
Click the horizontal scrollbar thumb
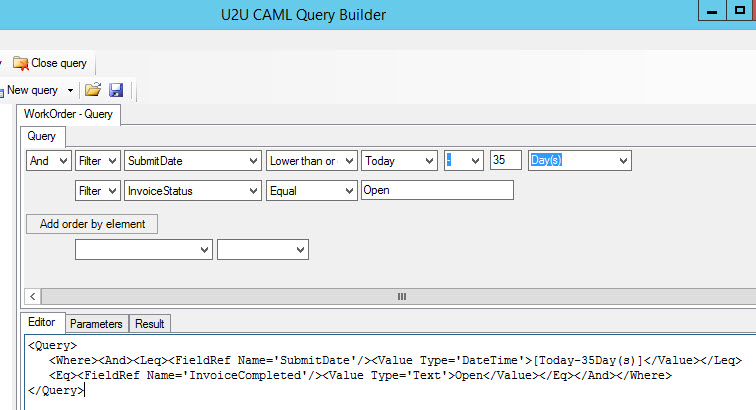[401, 296]
